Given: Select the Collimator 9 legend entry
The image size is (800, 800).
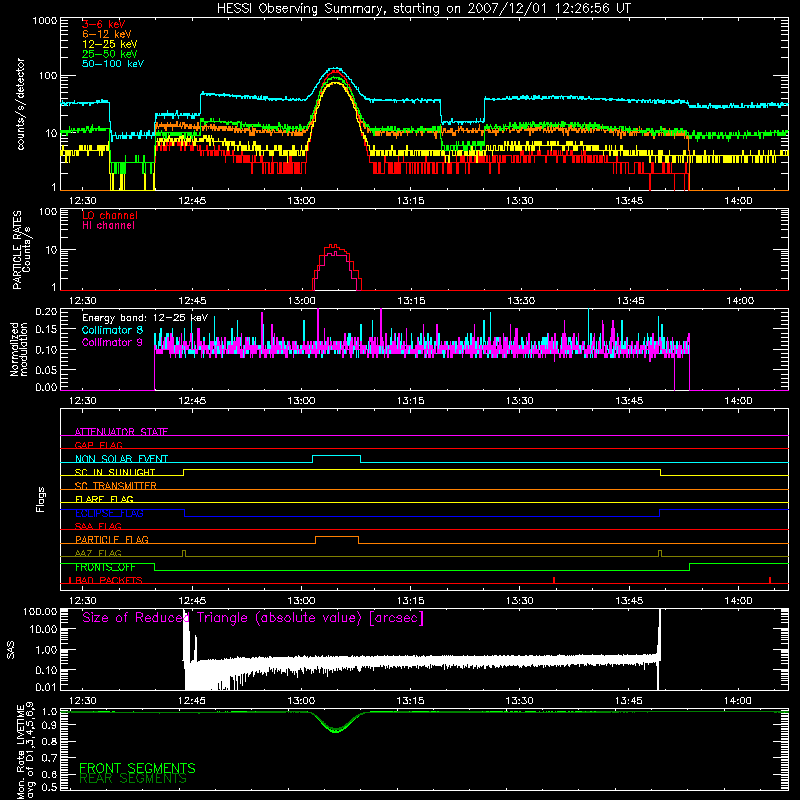Looking at the screenshot, I should pos(112,343).
